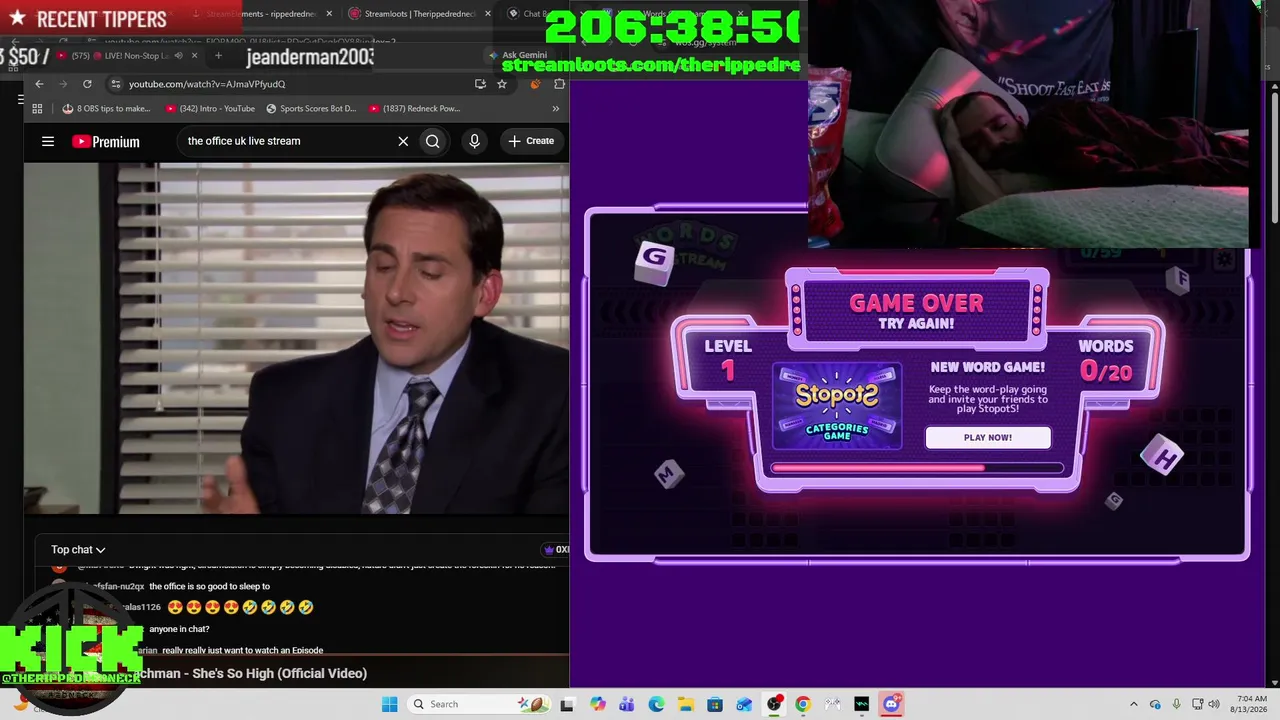The height and width of the screenshot is (720, 1280).
Task: Open the '8 OBS tips to make...' bookmark
Action: 106,108
